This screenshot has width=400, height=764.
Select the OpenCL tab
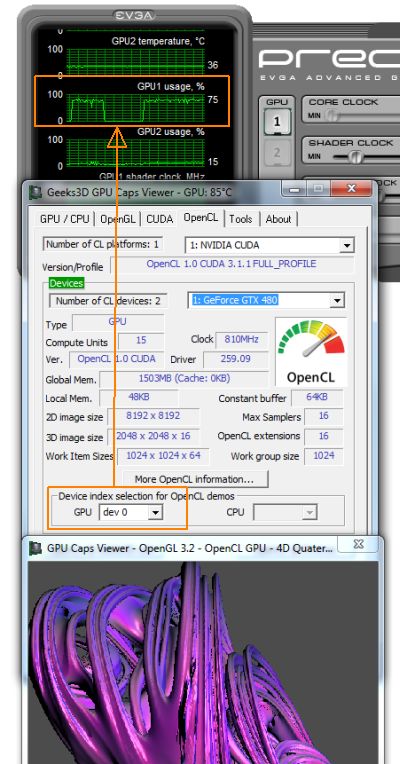(x=201, y=218)
